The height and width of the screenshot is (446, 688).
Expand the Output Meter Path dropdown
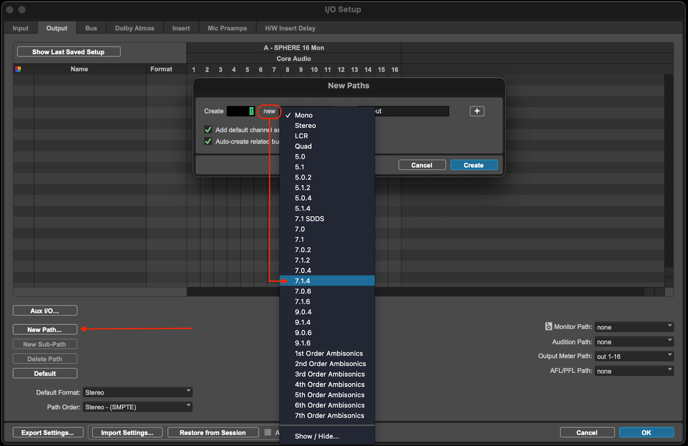[x=634, y=356]
